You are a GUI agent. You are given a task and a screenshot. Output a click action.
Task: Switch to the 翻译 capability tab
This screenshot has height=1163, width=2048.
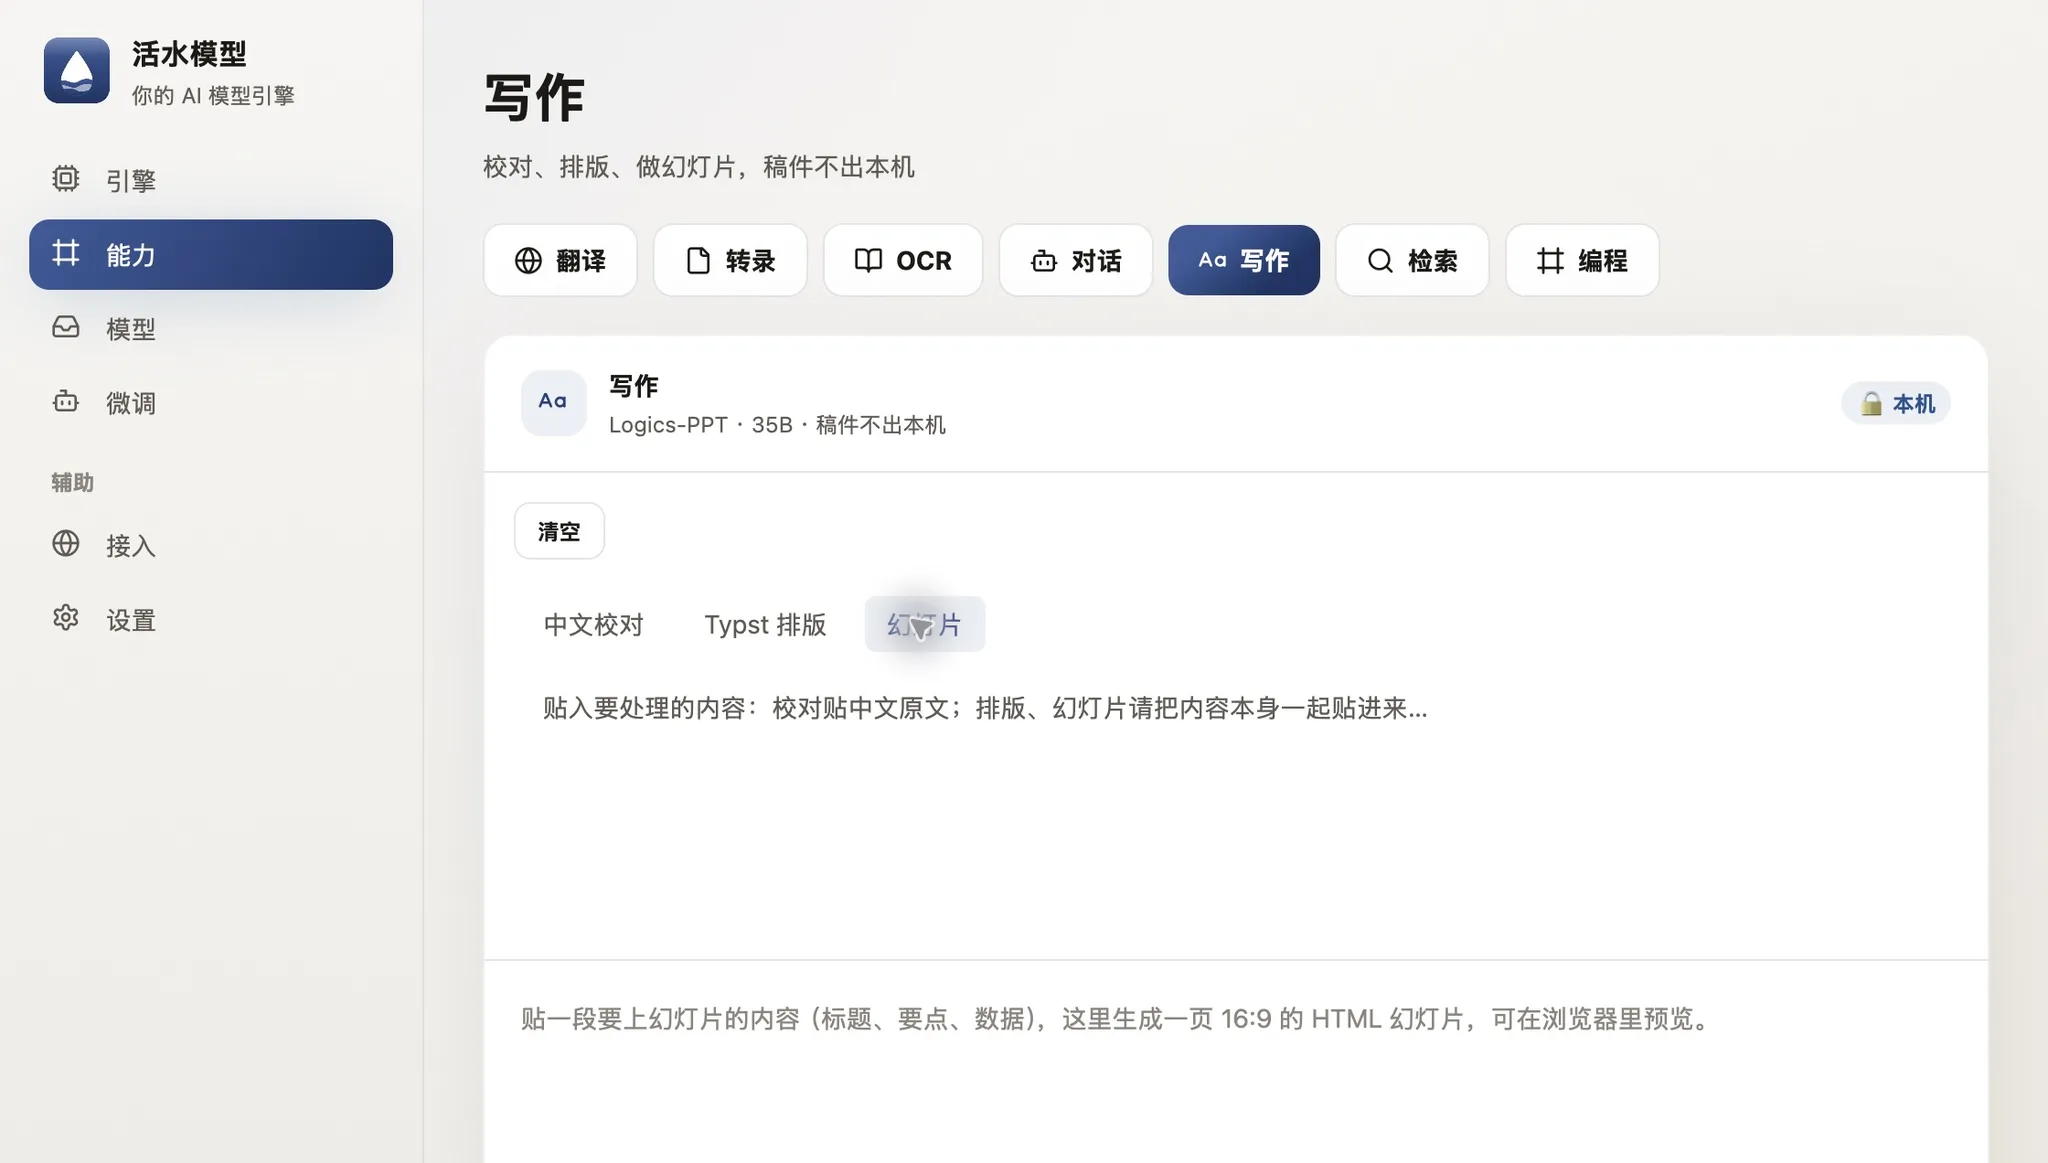click(560, 260)
